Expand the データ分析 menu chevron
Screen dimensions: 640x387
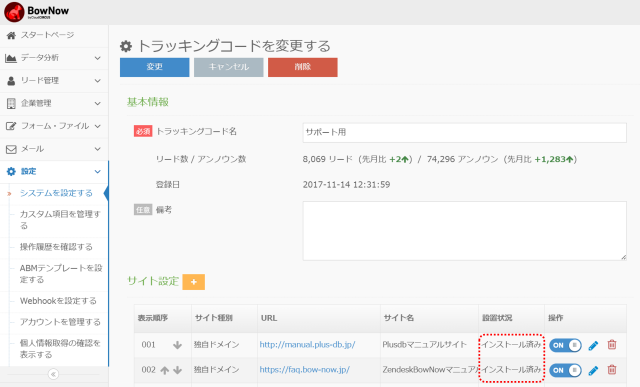(98, 58)
